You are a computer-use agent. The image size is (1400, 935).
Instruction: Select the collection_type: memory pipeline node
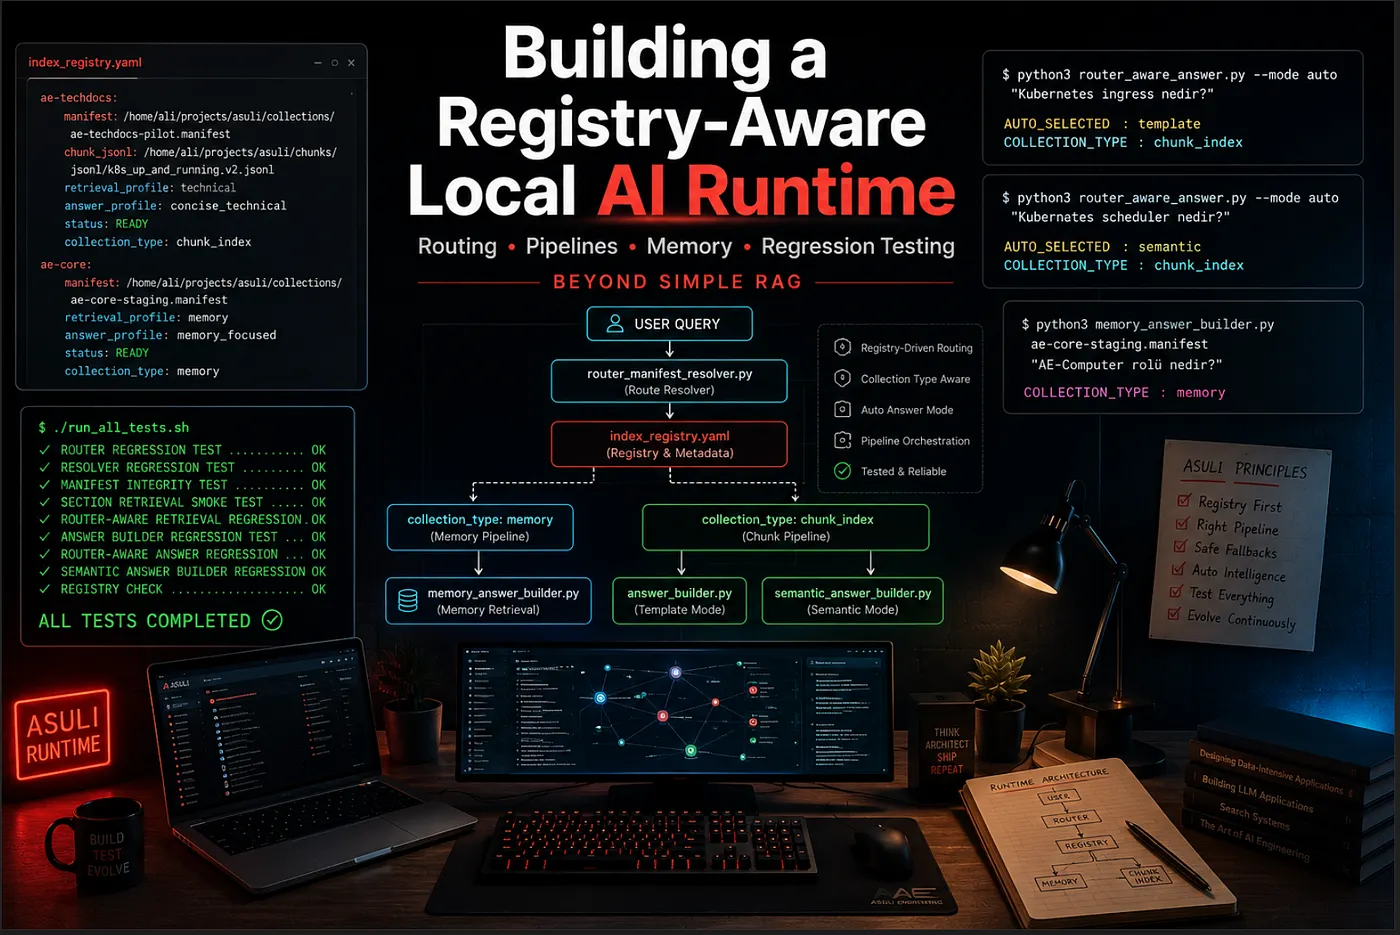click(x=480, y=527)
